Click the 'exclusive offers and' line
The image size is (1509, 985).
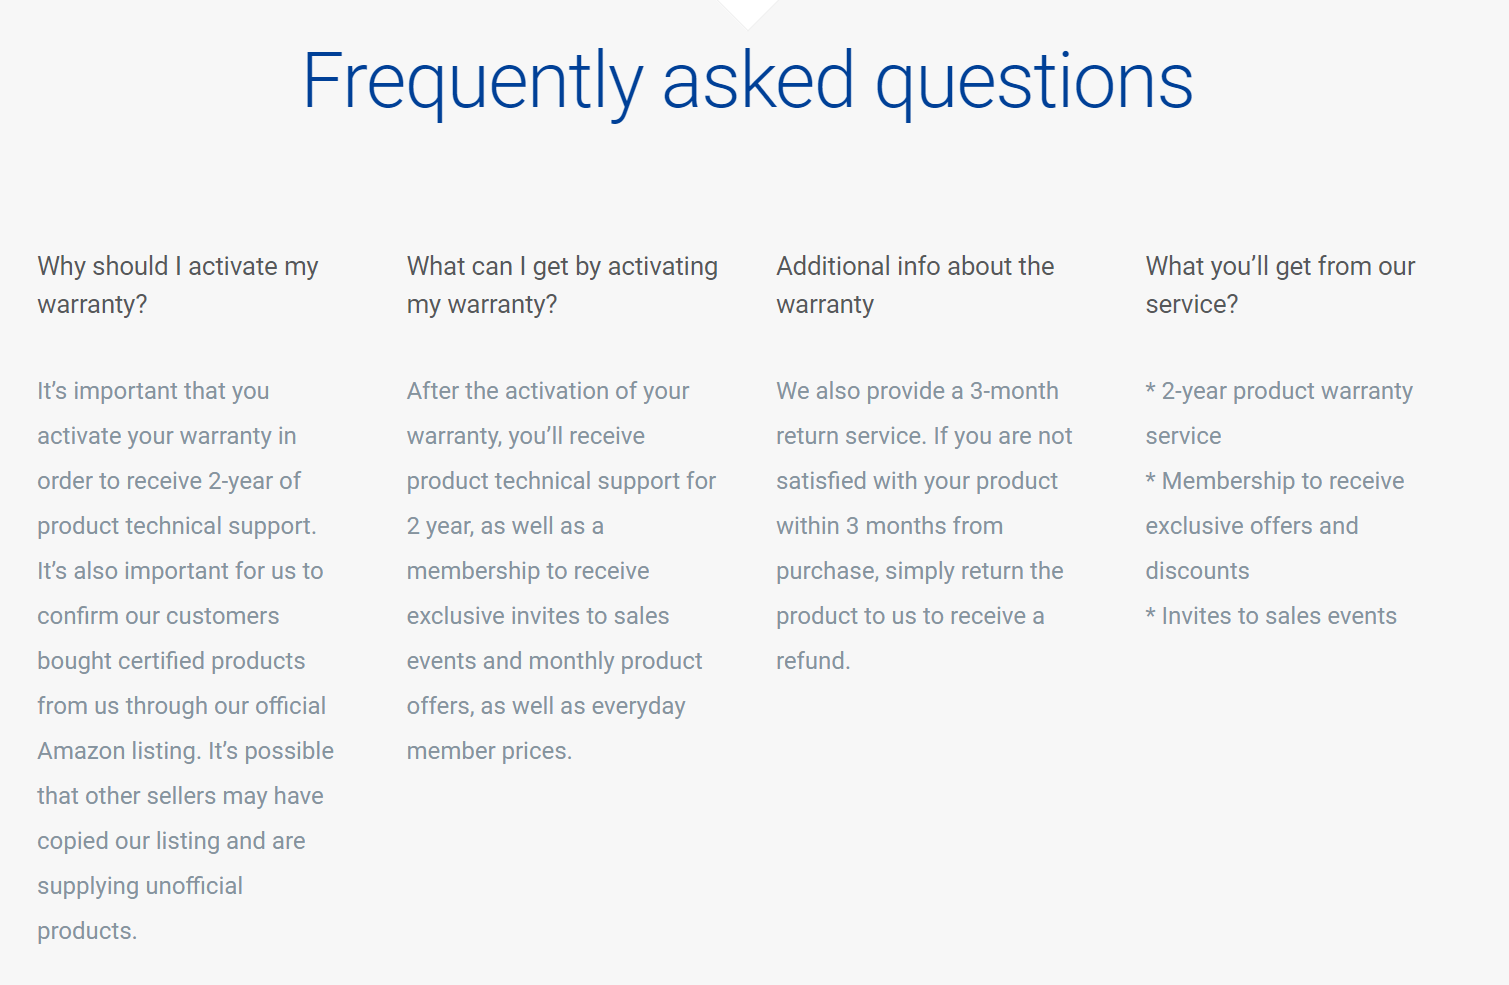point(1252,526)
